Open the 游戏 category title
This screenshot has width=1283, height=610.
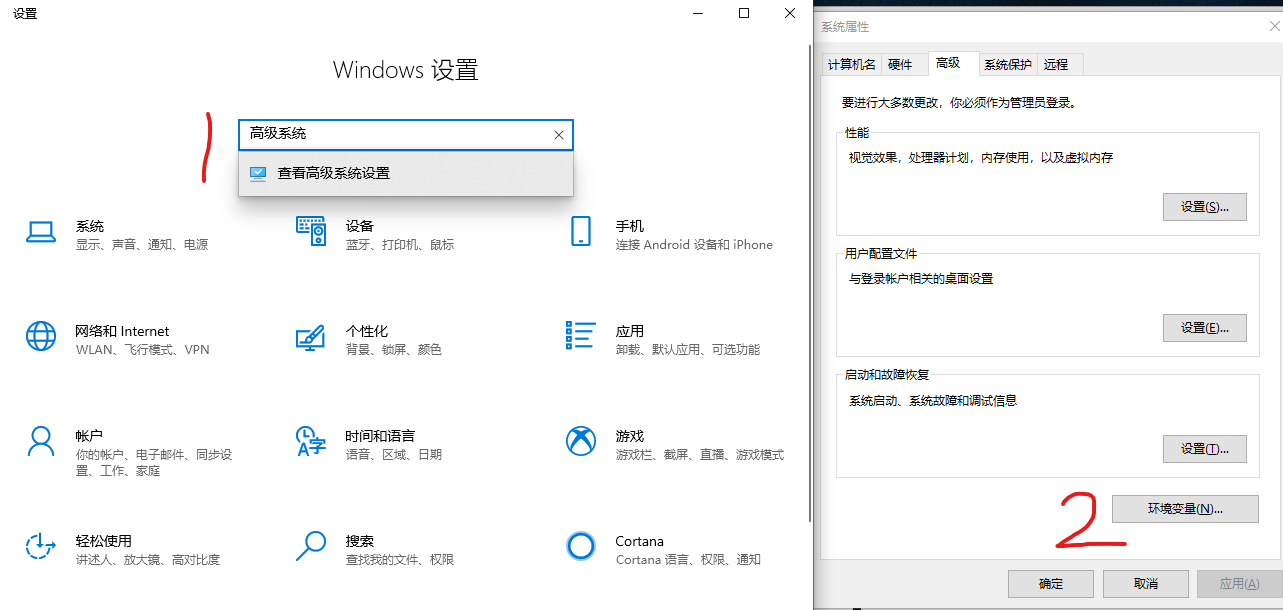tap(630, 436)
